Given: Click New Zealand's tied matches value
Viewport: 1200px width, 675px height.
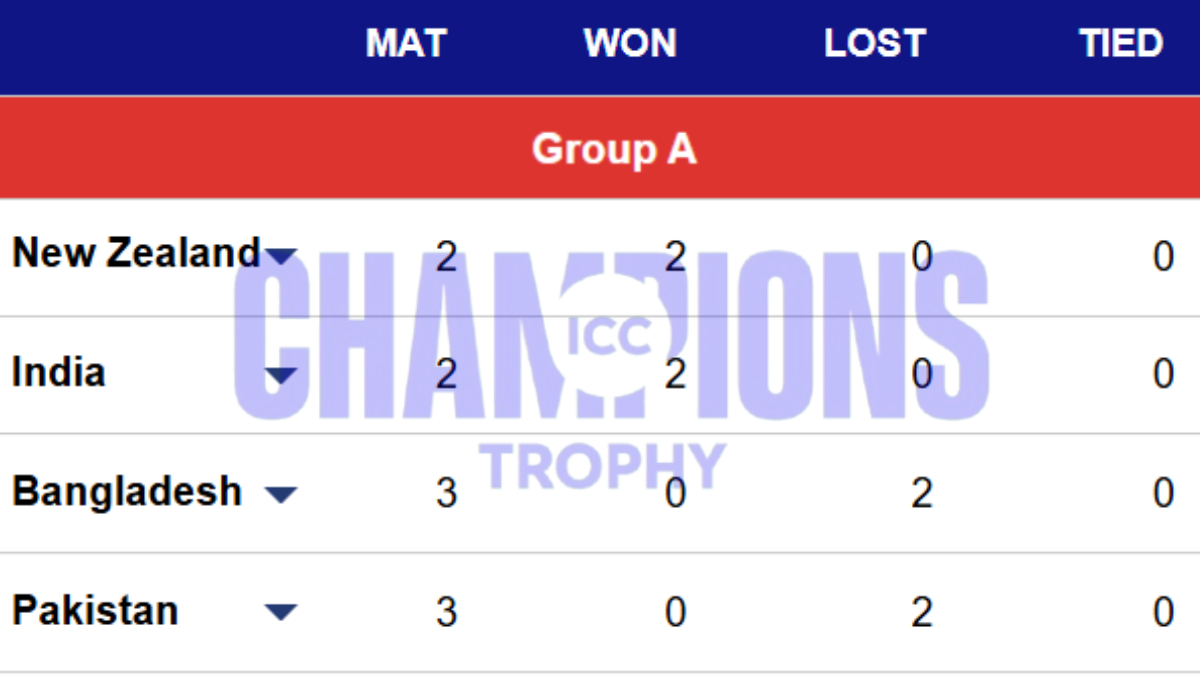Looking at the screenshot, I should pos(1162,257).
